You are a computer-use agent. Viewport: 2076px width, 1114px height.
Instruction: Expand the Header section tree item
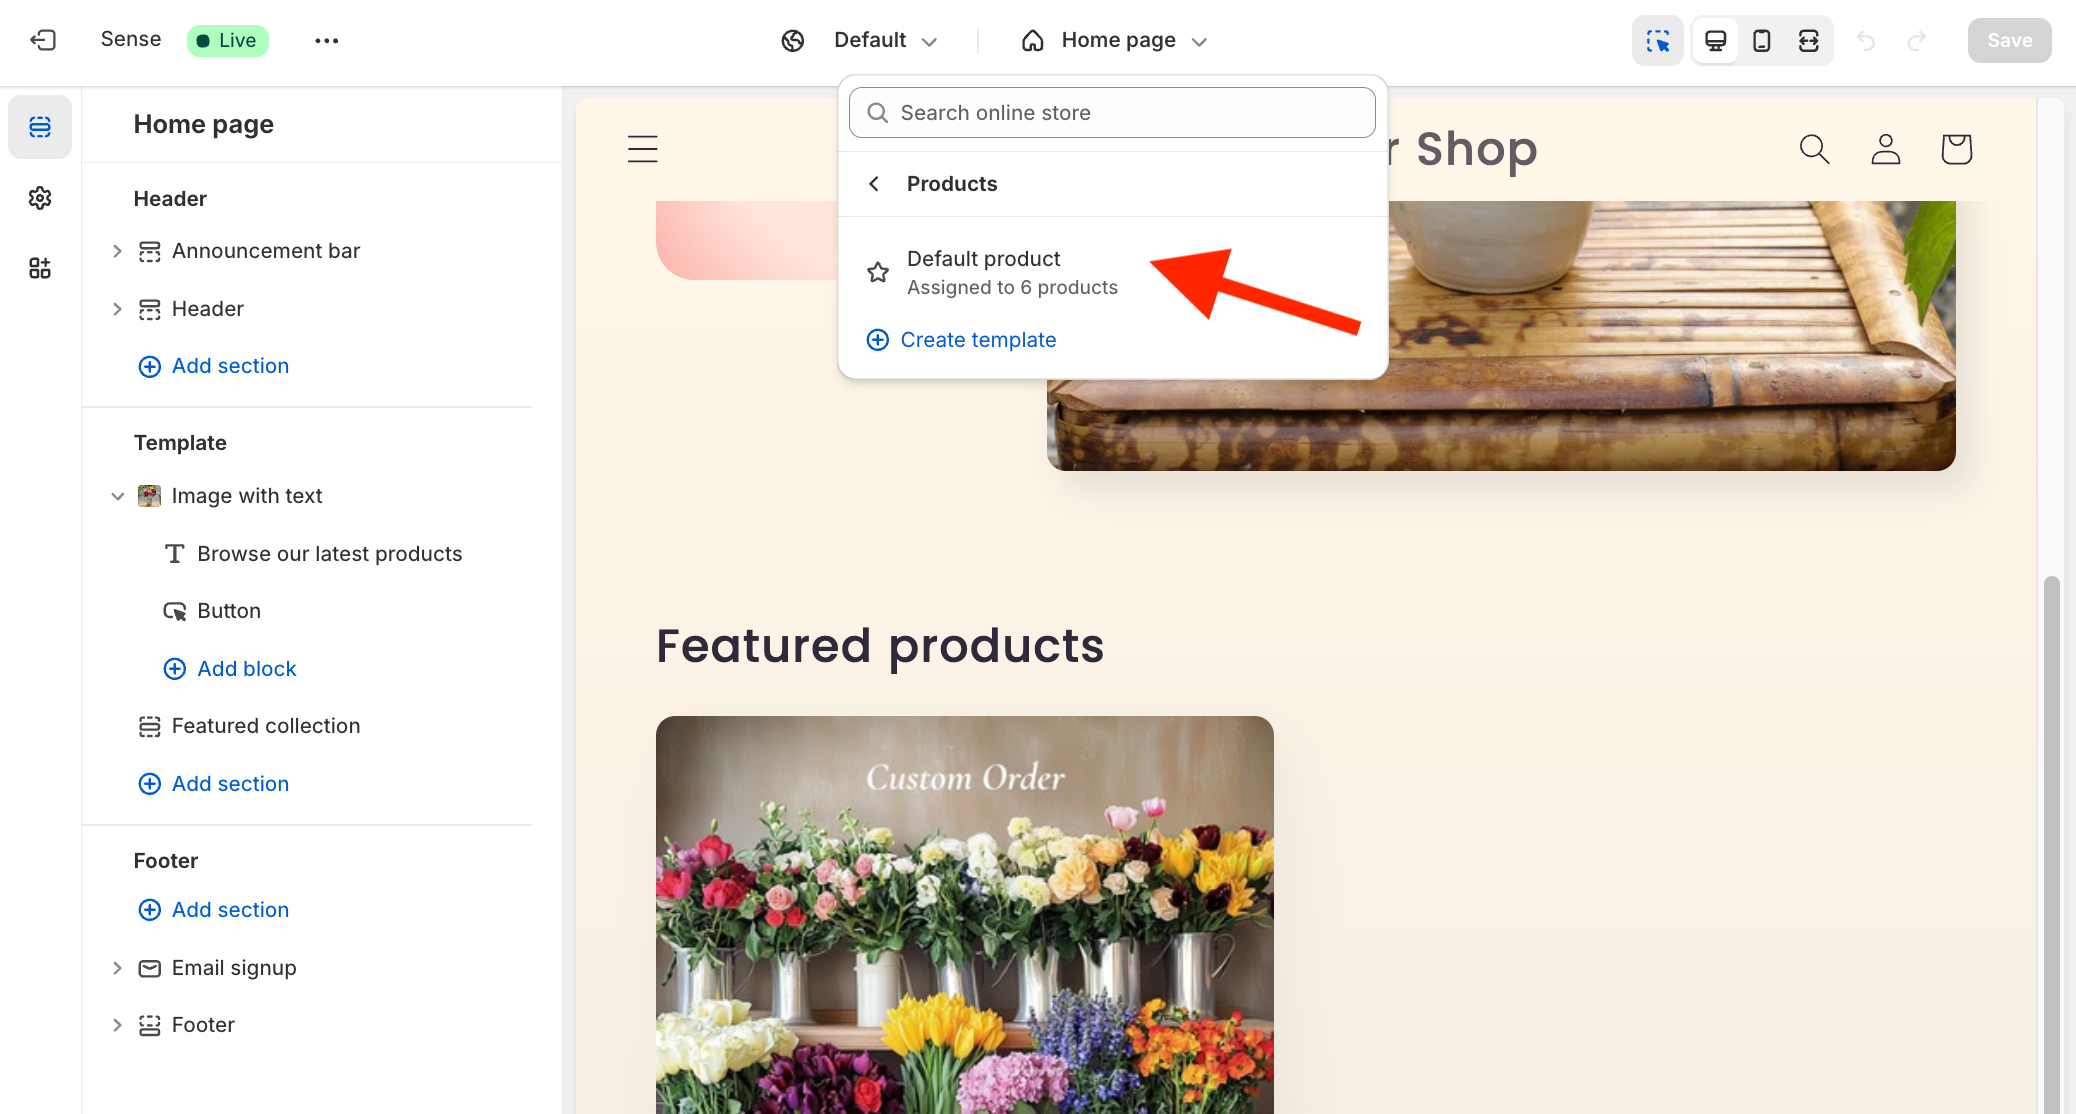coord(118,309)
